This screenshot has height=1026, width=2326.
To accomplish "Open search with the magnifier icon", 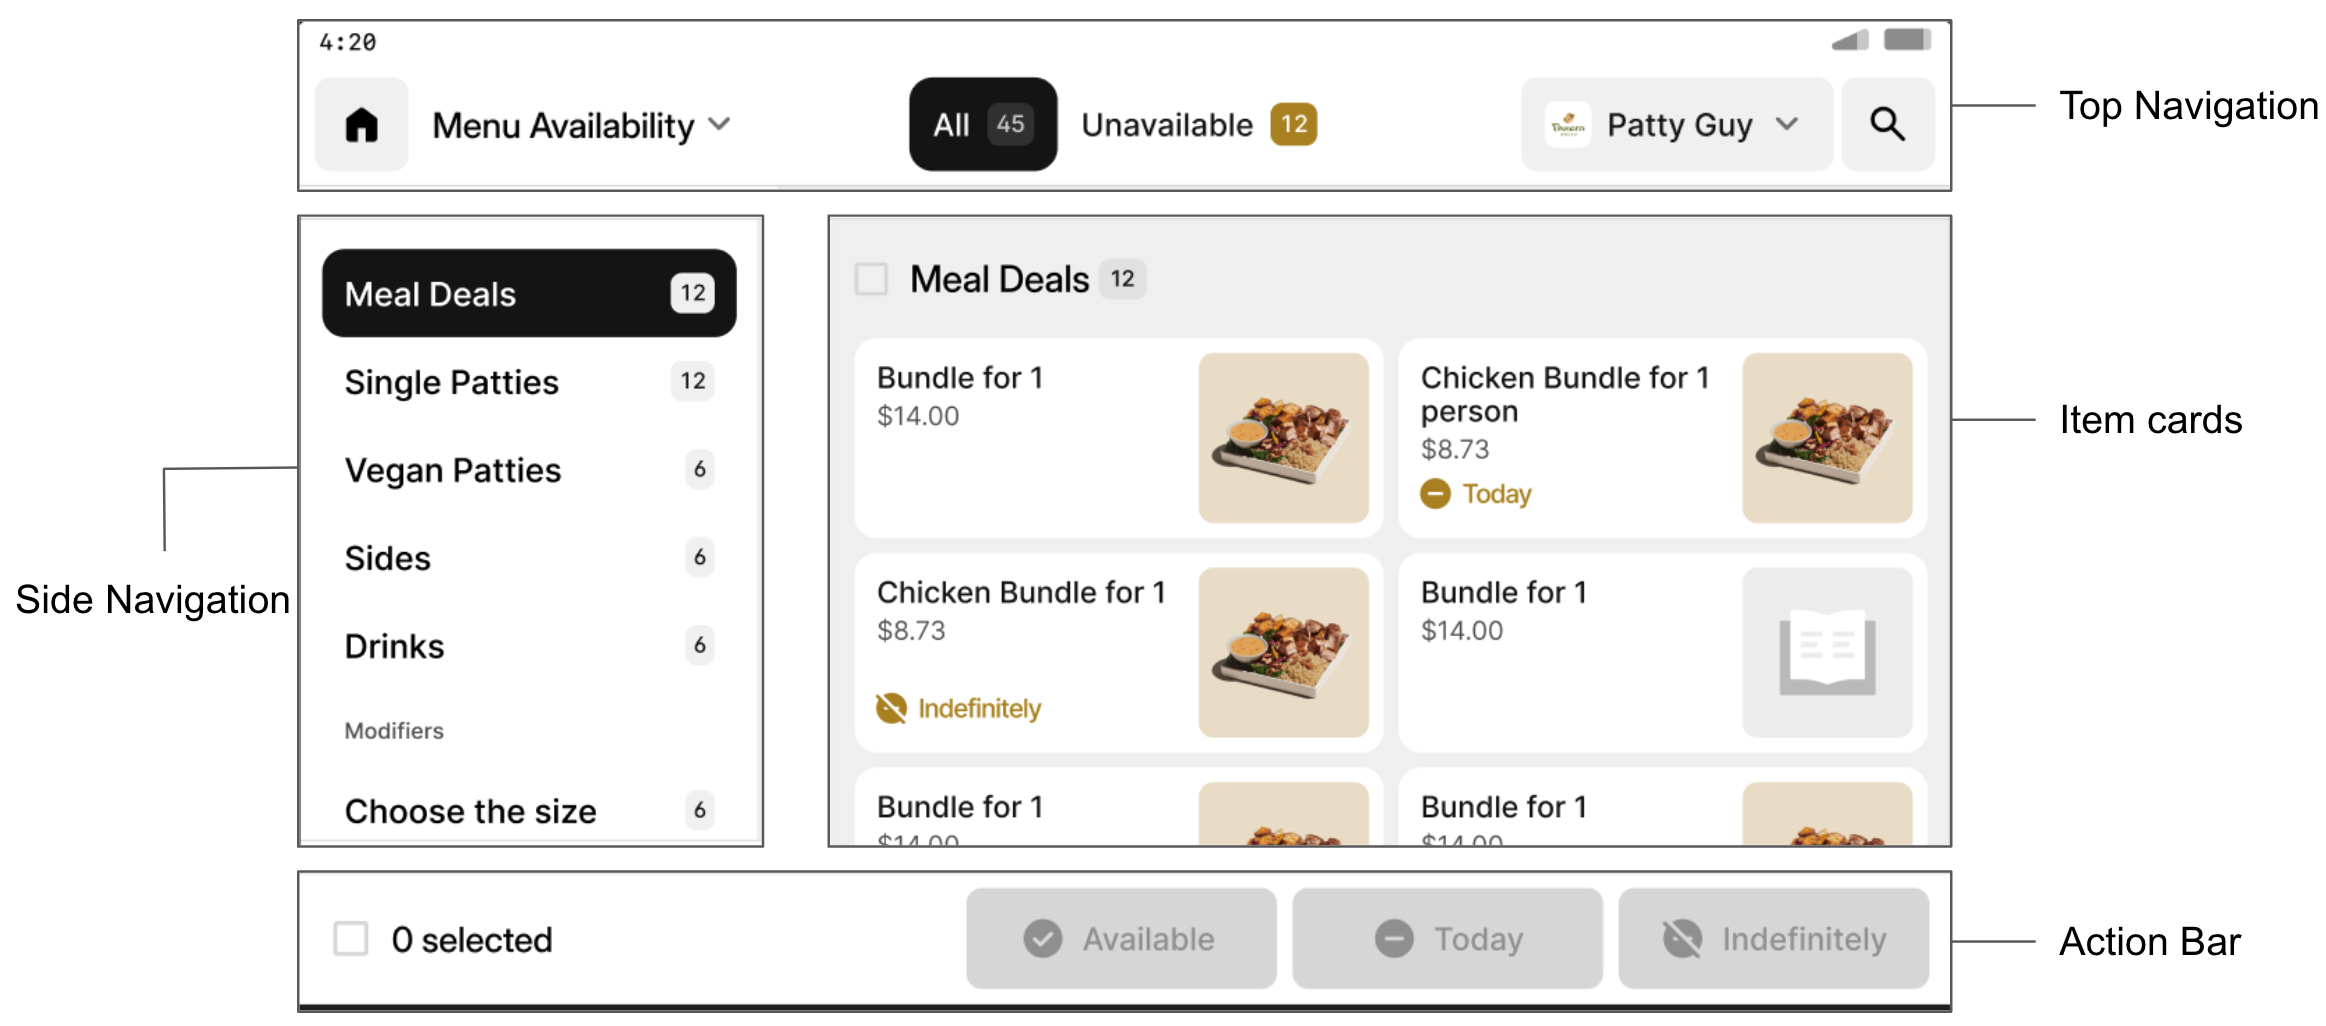I will [x=1886, y=125].
